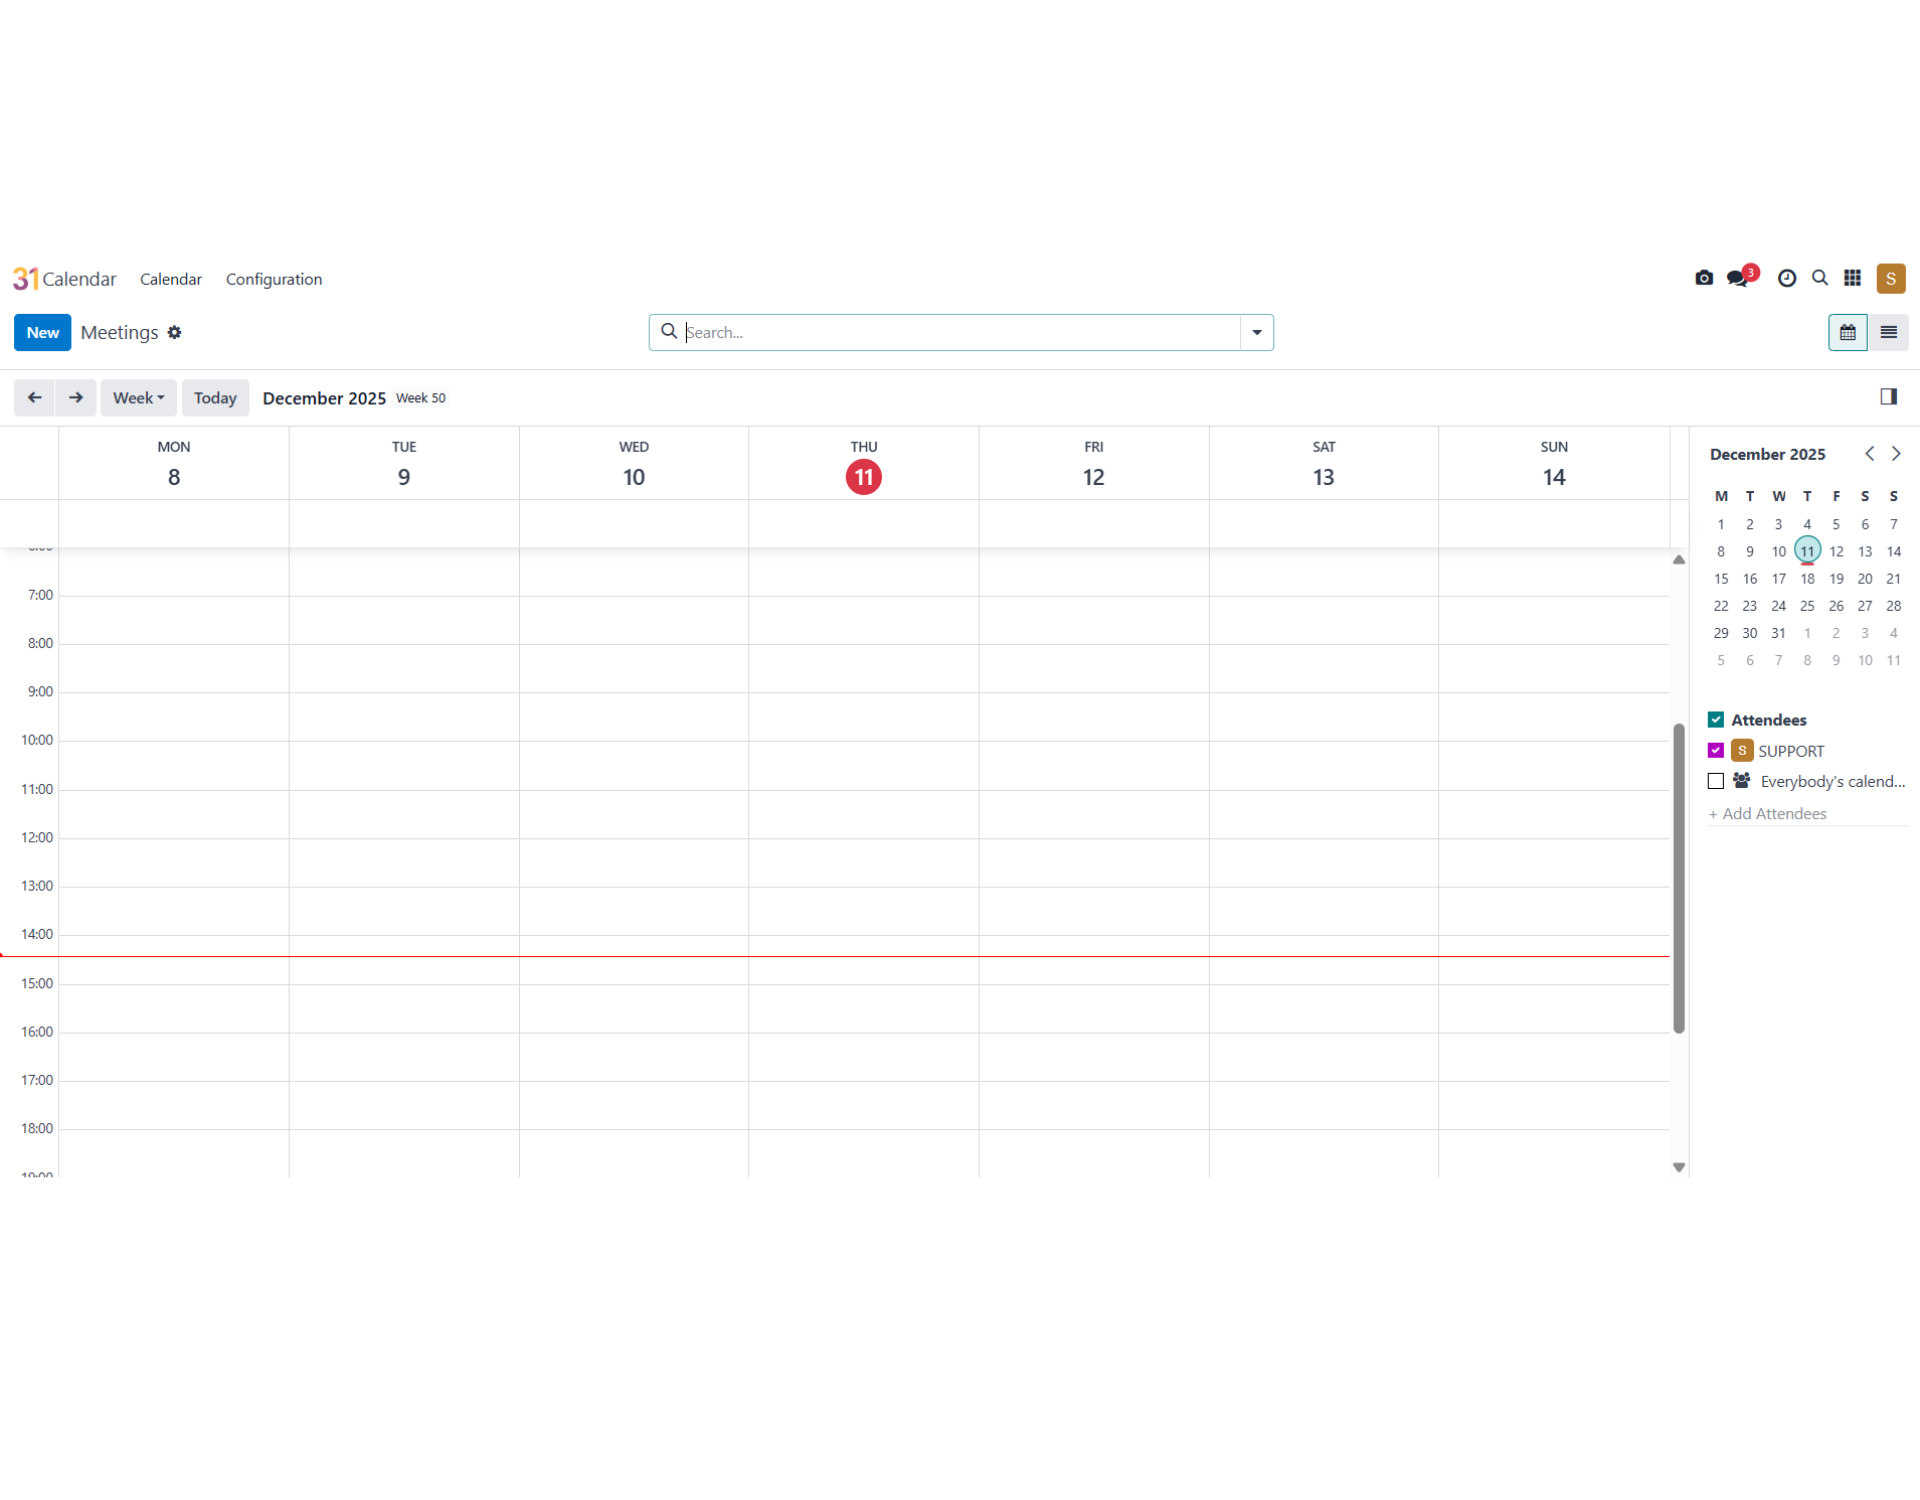Click the Meetings gear settings icon

(175, 333)
